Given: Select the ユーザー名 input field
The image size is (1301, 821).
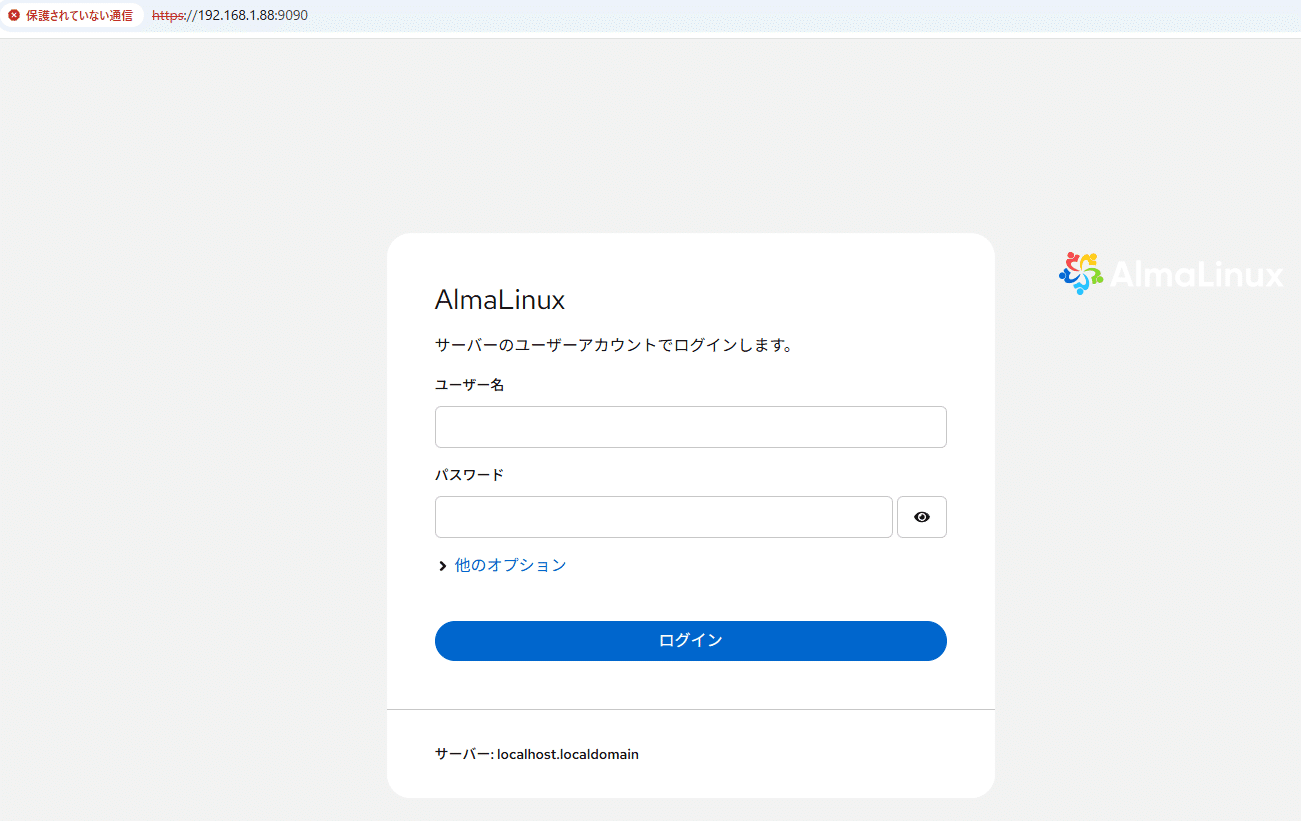Looking at the screenshot, I should click(690, 427).
